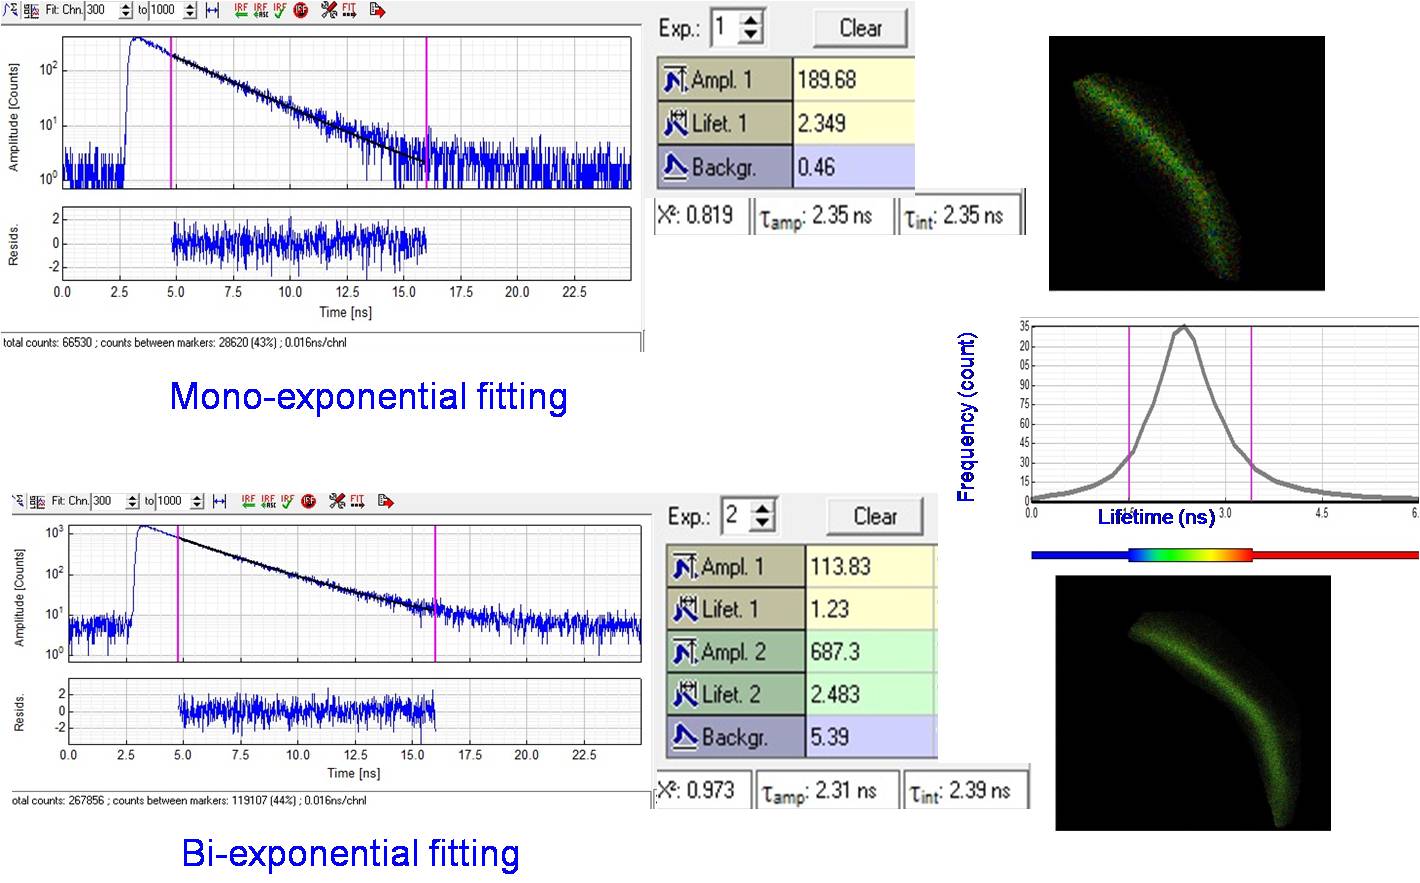The height and width of the screenshot is (883, 1420).
Task: Click the red round IRF icon in top toolbar
Action: [301, 10]
